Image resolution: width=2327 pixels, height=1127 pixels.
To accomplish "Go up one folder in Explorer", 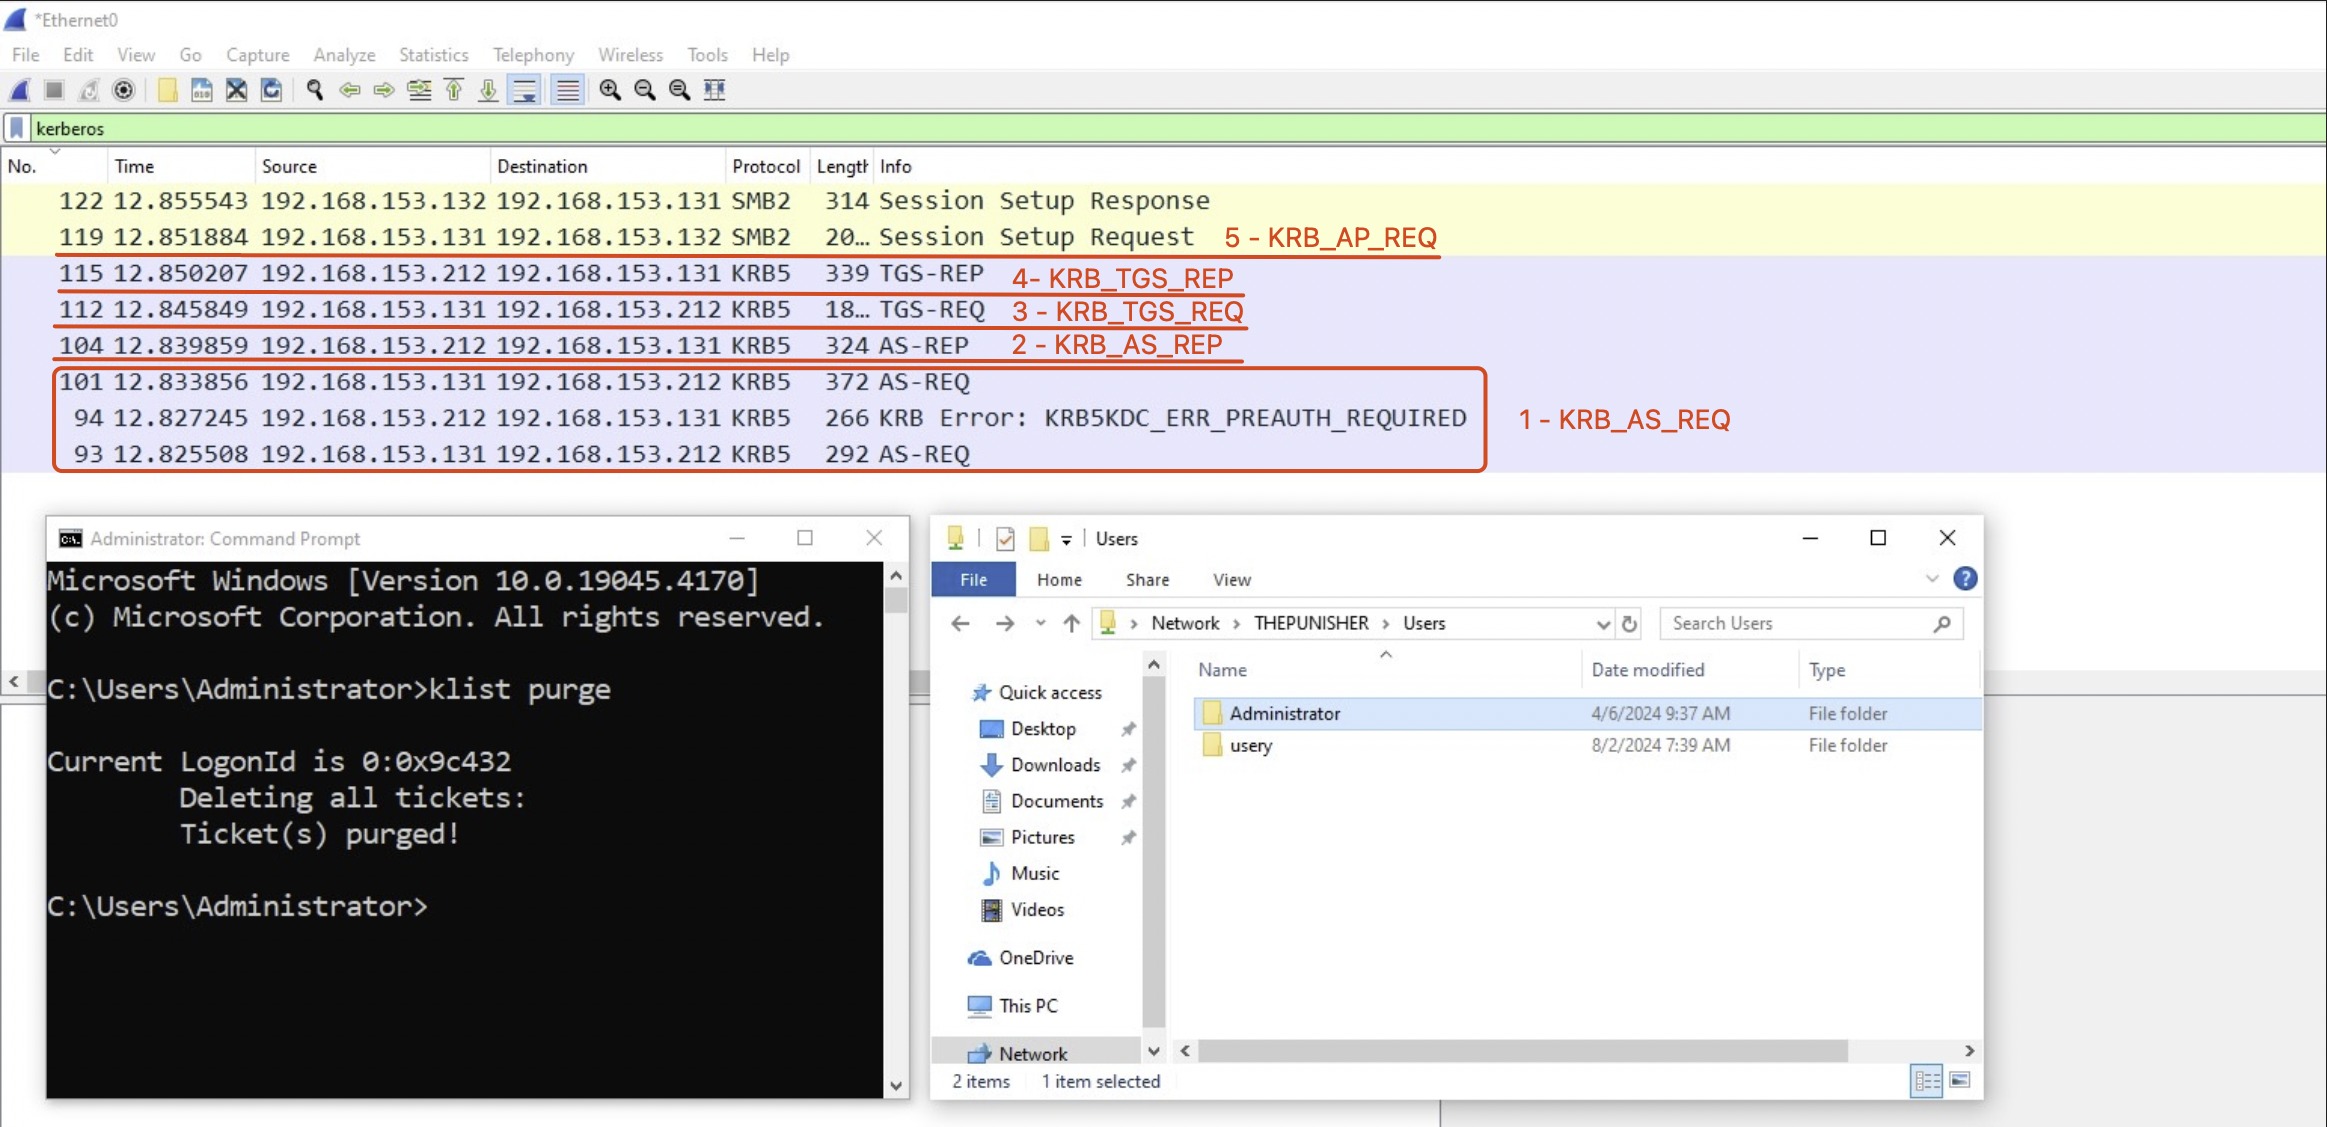I will click(1071, 624).
